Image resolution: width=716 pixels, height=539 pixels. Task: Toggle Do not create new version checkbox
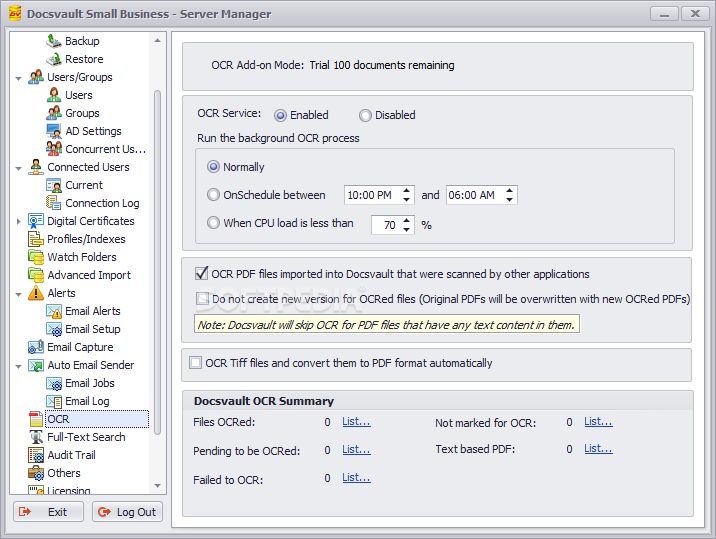coord(202,299)
